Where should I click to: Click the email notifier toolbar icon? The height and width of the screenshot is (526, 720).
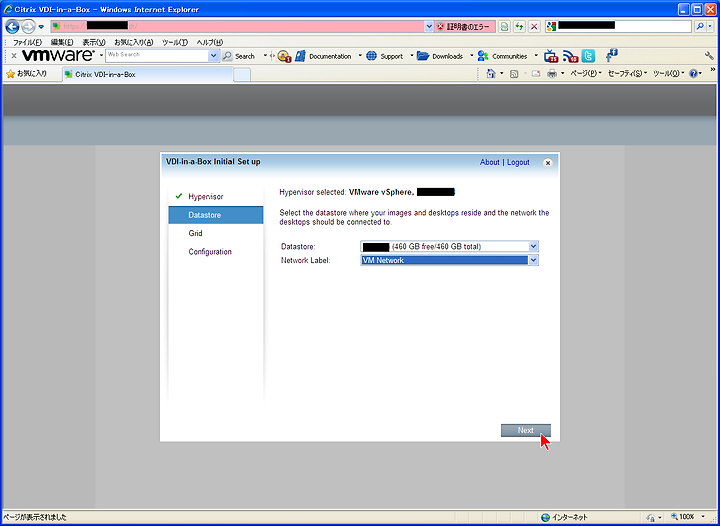pos(284,56)
